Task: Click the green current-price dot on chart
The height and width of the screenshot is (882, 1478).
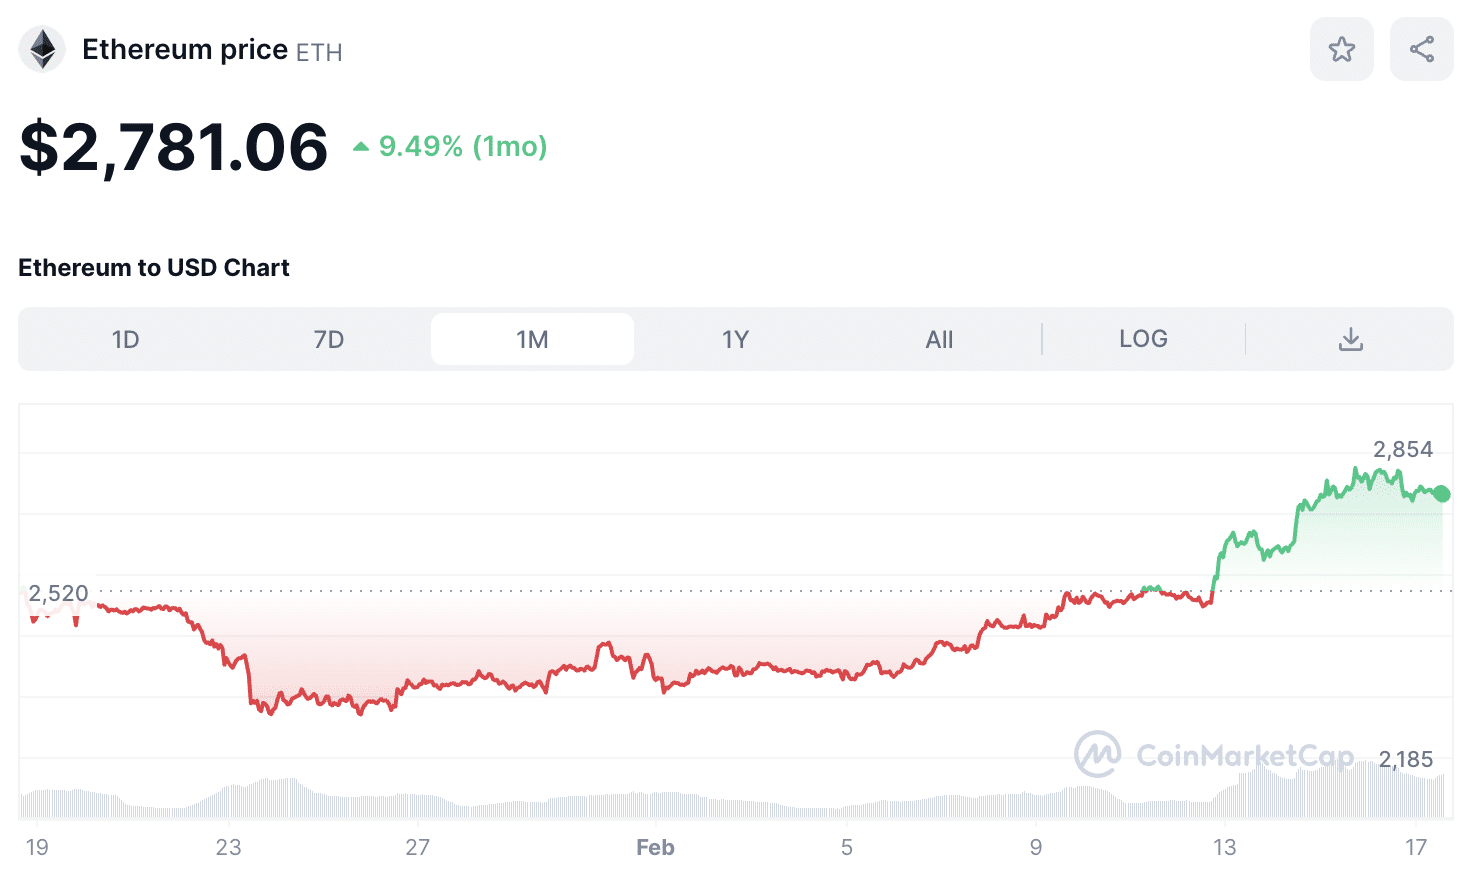Action: click(1441, 494)
